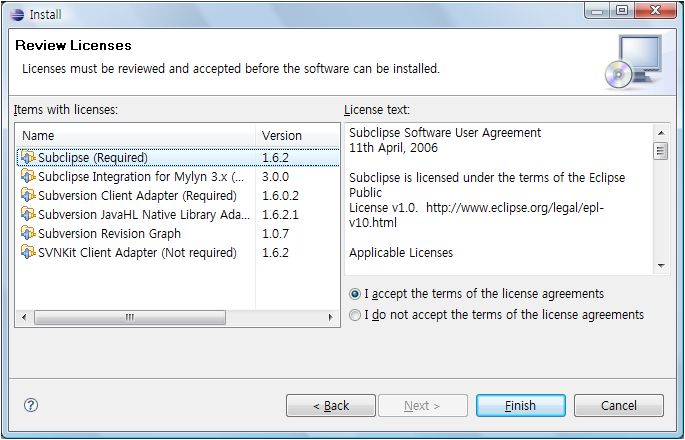Click the horizontal scrollbar thumb in items list
This screenshot has height=440, width=685.
pos(130,317)
